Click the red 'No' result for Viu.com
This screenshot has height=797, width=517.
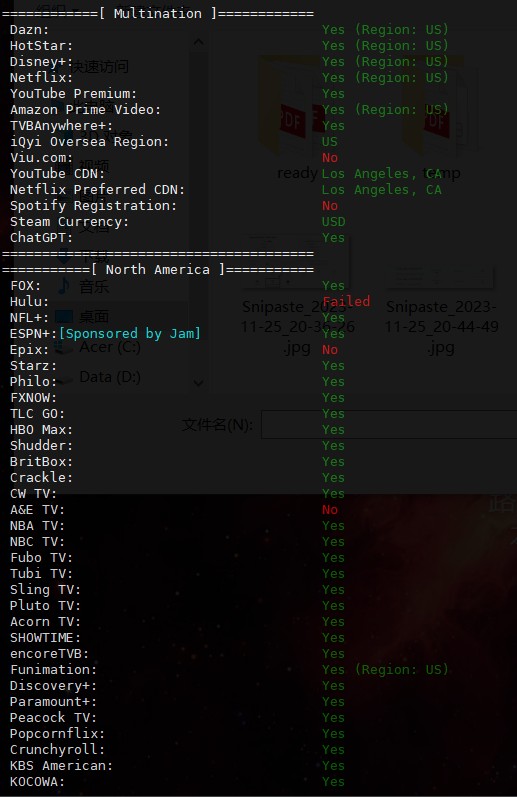click(329, 158)
